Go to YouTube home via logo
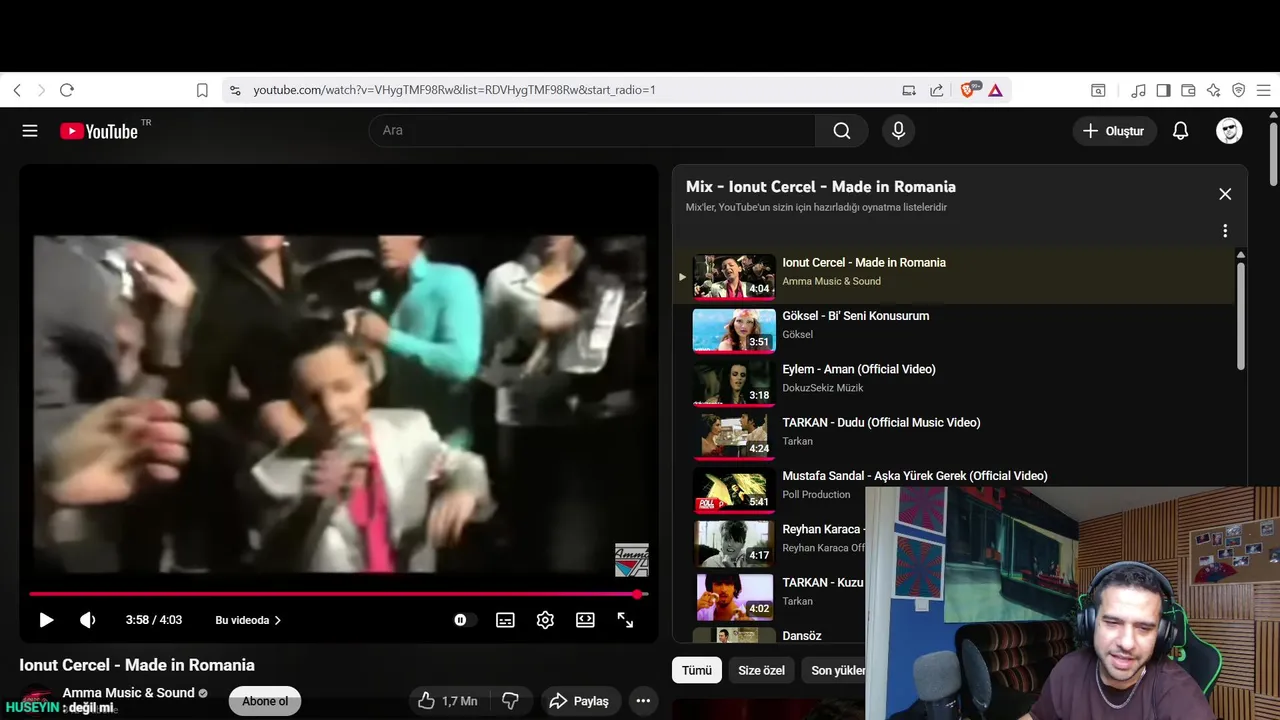This screenshot has height=720, width=1280. point(98,131)
